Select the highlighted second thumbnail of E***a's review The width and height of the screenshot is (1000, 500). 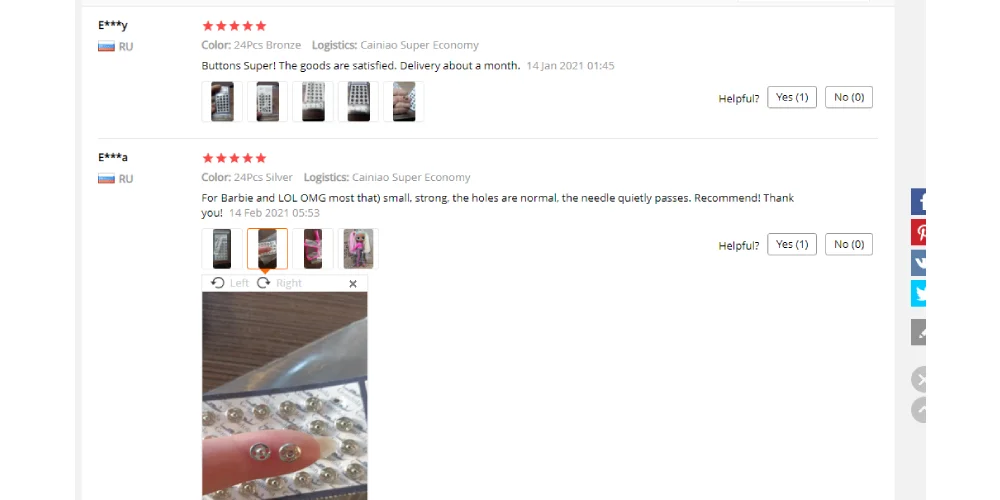click(x=267, y=249)
